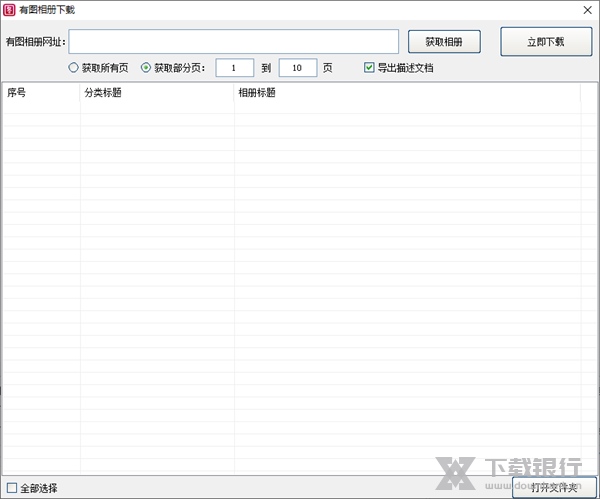The width and height of the screenshot is (600, 499).
Task: Click the start page field showing 1
Action: (235, 68)
